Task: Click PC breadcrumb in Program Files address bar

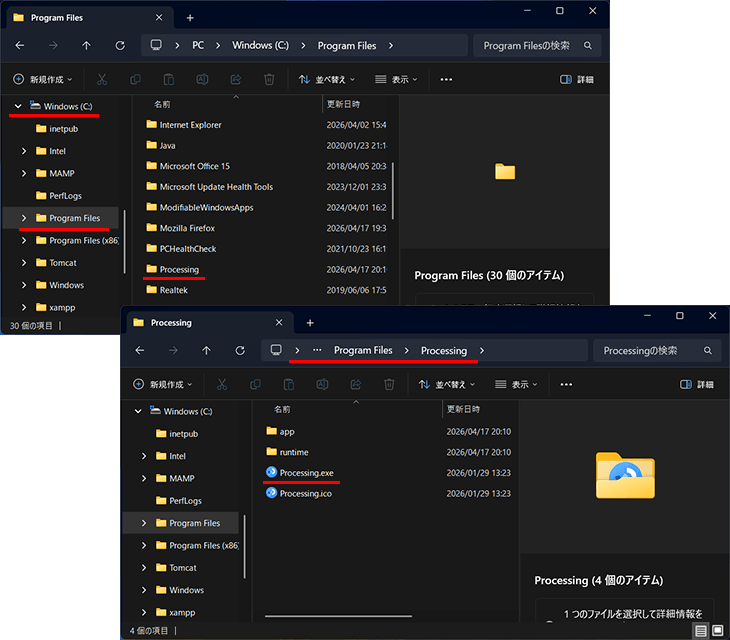Action: pos(198,45)
